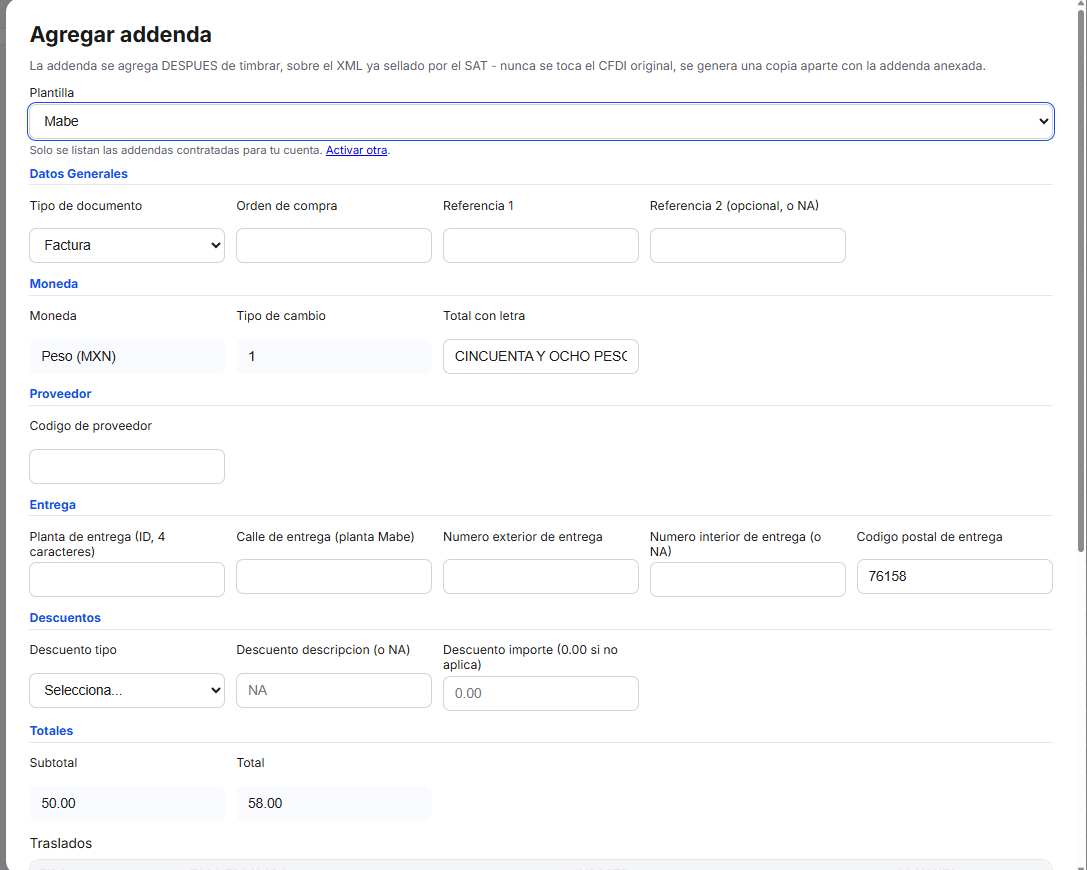Focus the Descuento importe field
This screenshot has height=870, width=1087.
541,693
